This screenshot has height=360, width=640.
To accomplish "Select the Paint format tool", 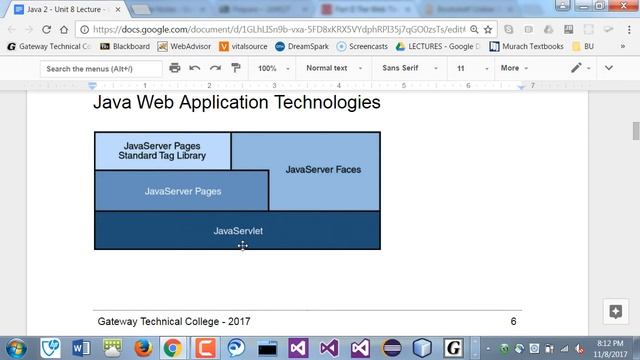I will click(x=236, y=68).
